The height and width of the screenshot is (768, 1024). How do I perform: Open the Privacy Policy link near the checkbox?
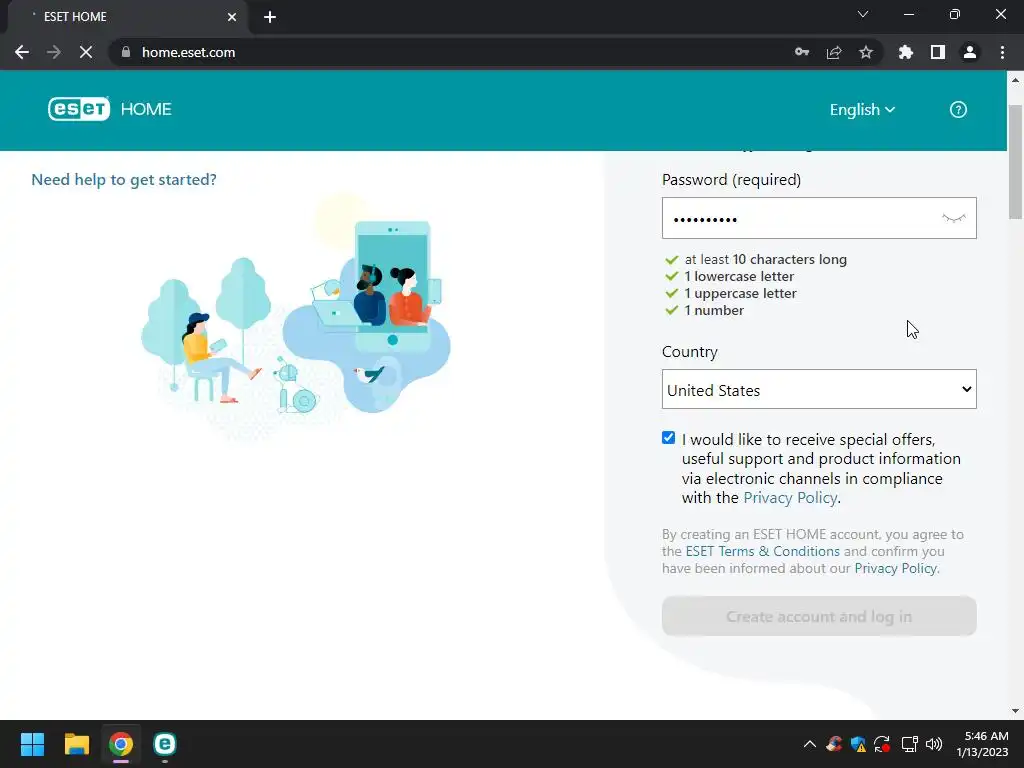[x=790, y=498]
